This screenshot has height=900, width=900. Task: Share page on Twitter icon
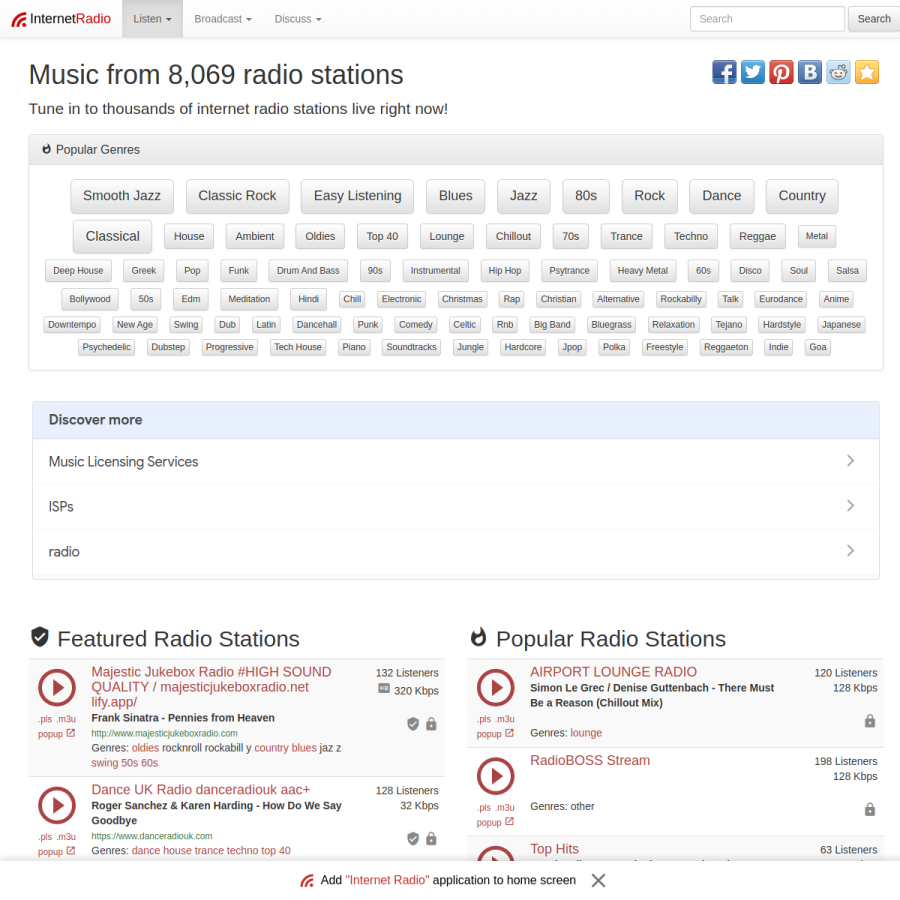tap(752, 72)
